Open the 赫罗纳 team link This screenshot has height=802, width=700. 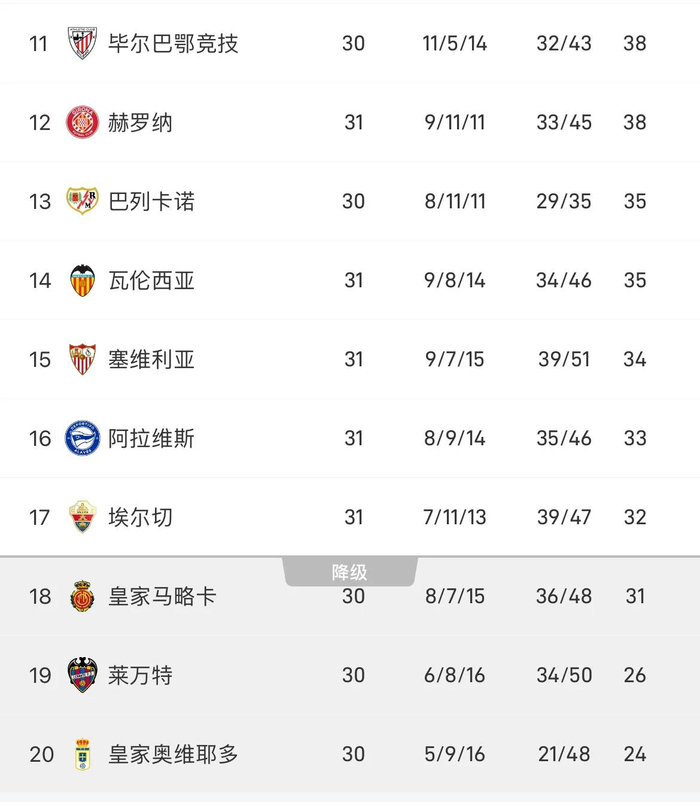[x=140, y=123]
